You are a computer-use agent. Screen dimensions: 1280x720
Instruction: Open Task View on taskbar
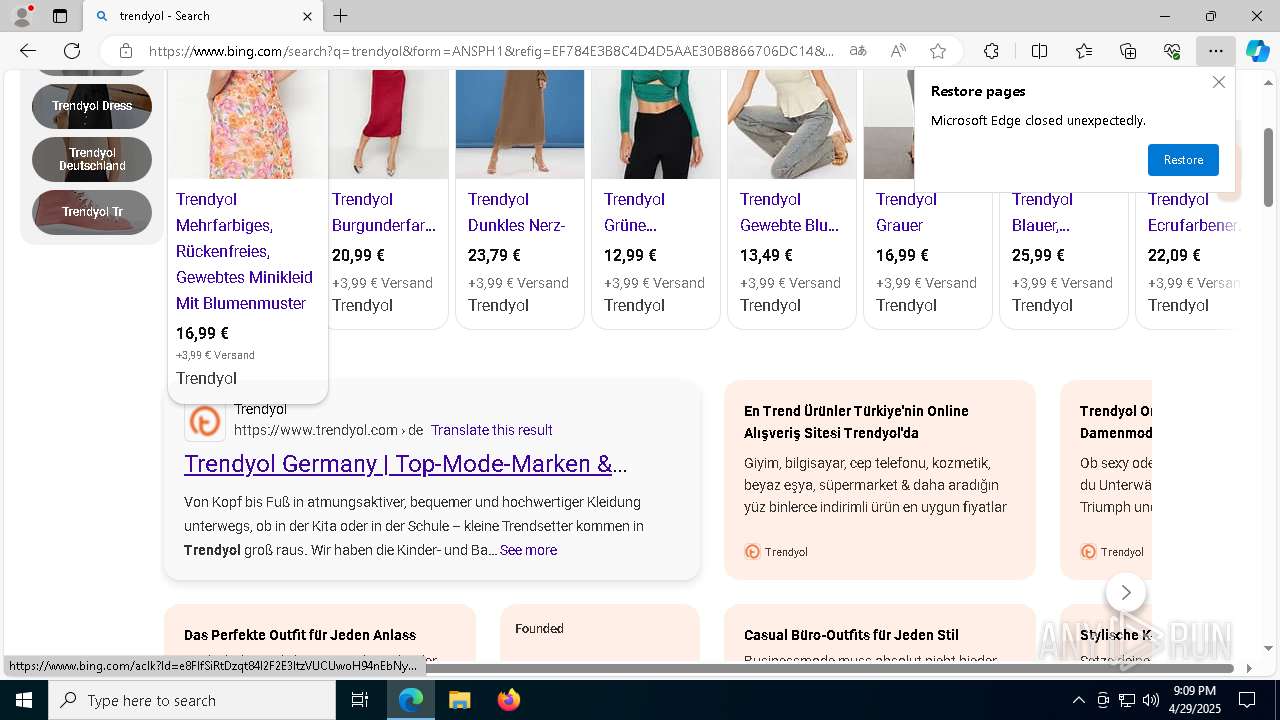coord(360,700)
